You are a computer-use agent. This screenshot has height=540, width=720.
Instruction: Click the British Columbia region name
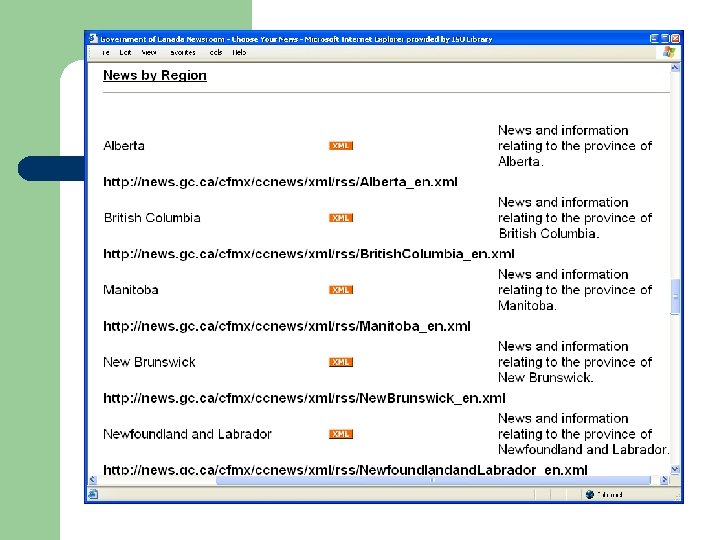pyautogui.click(x=152, y=218)
